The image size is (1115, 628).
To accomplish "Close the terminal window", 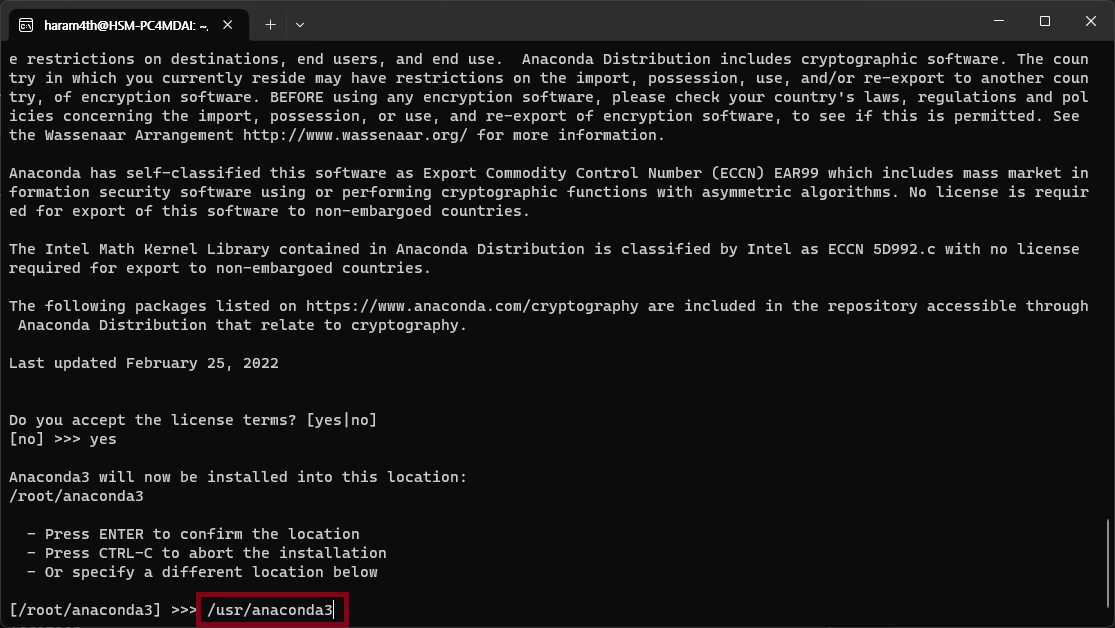I will (1091, 21).
